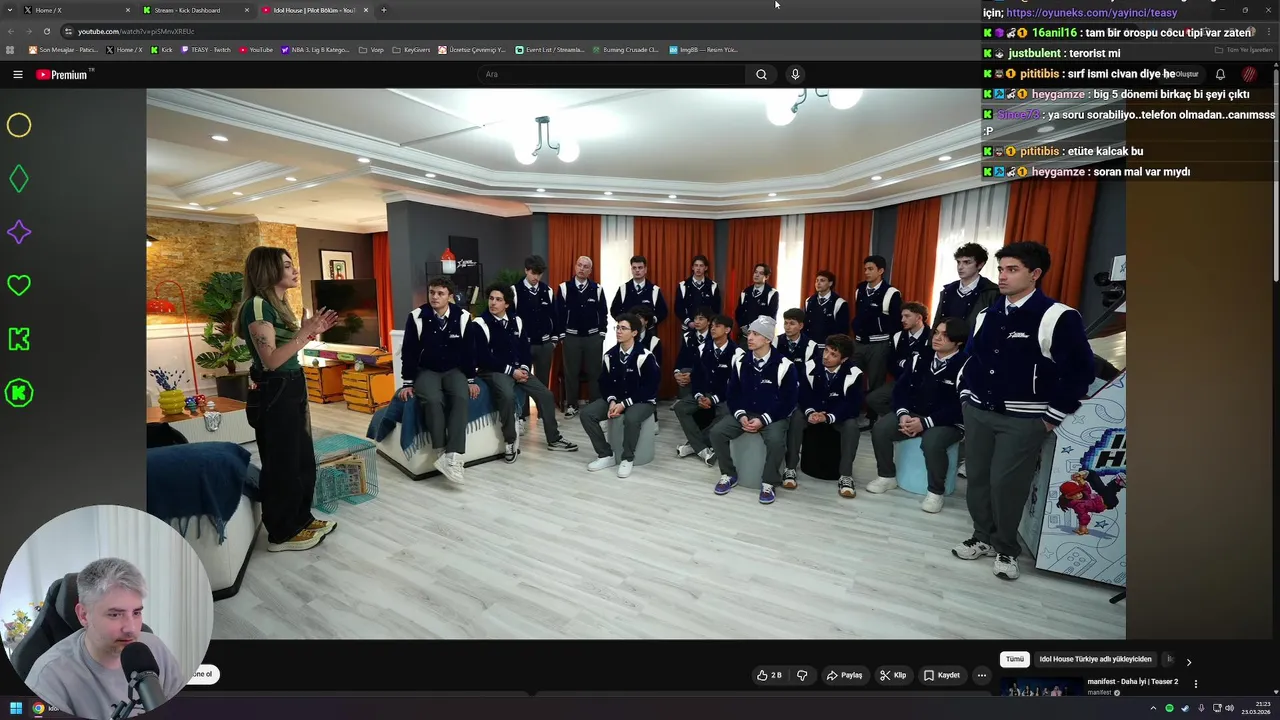Go to YouTube Premium home logo

pyautogui.click(x=64, y=74)
